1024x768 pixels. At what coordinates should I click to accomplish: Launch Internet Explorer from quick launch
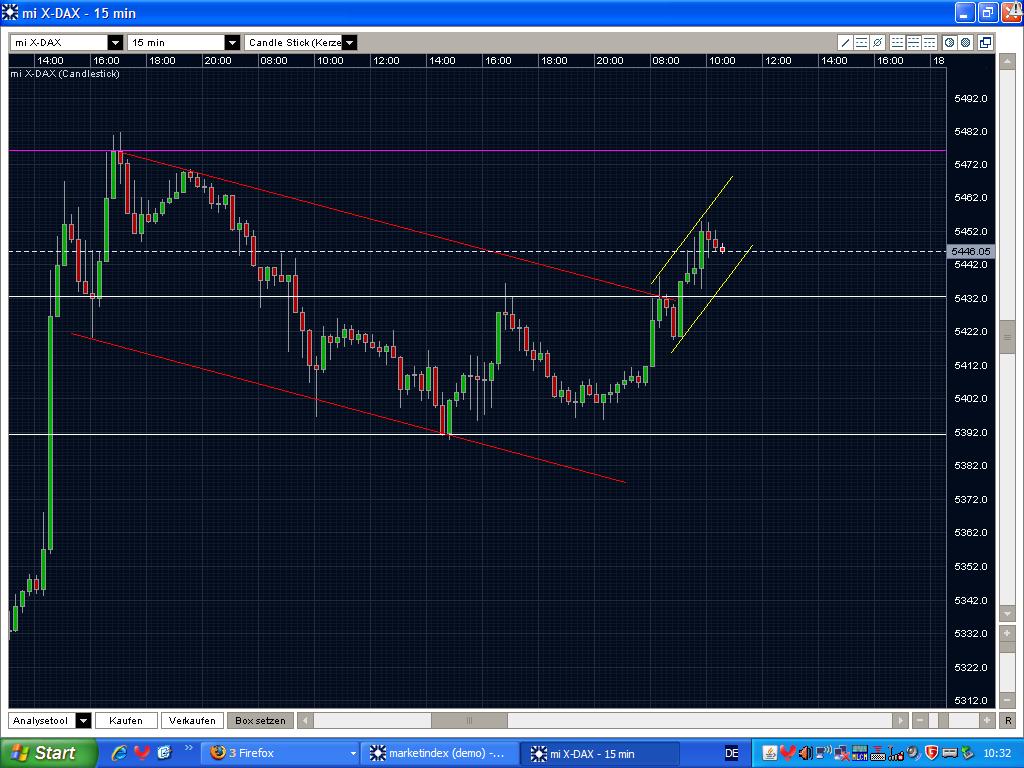point(120,753)
